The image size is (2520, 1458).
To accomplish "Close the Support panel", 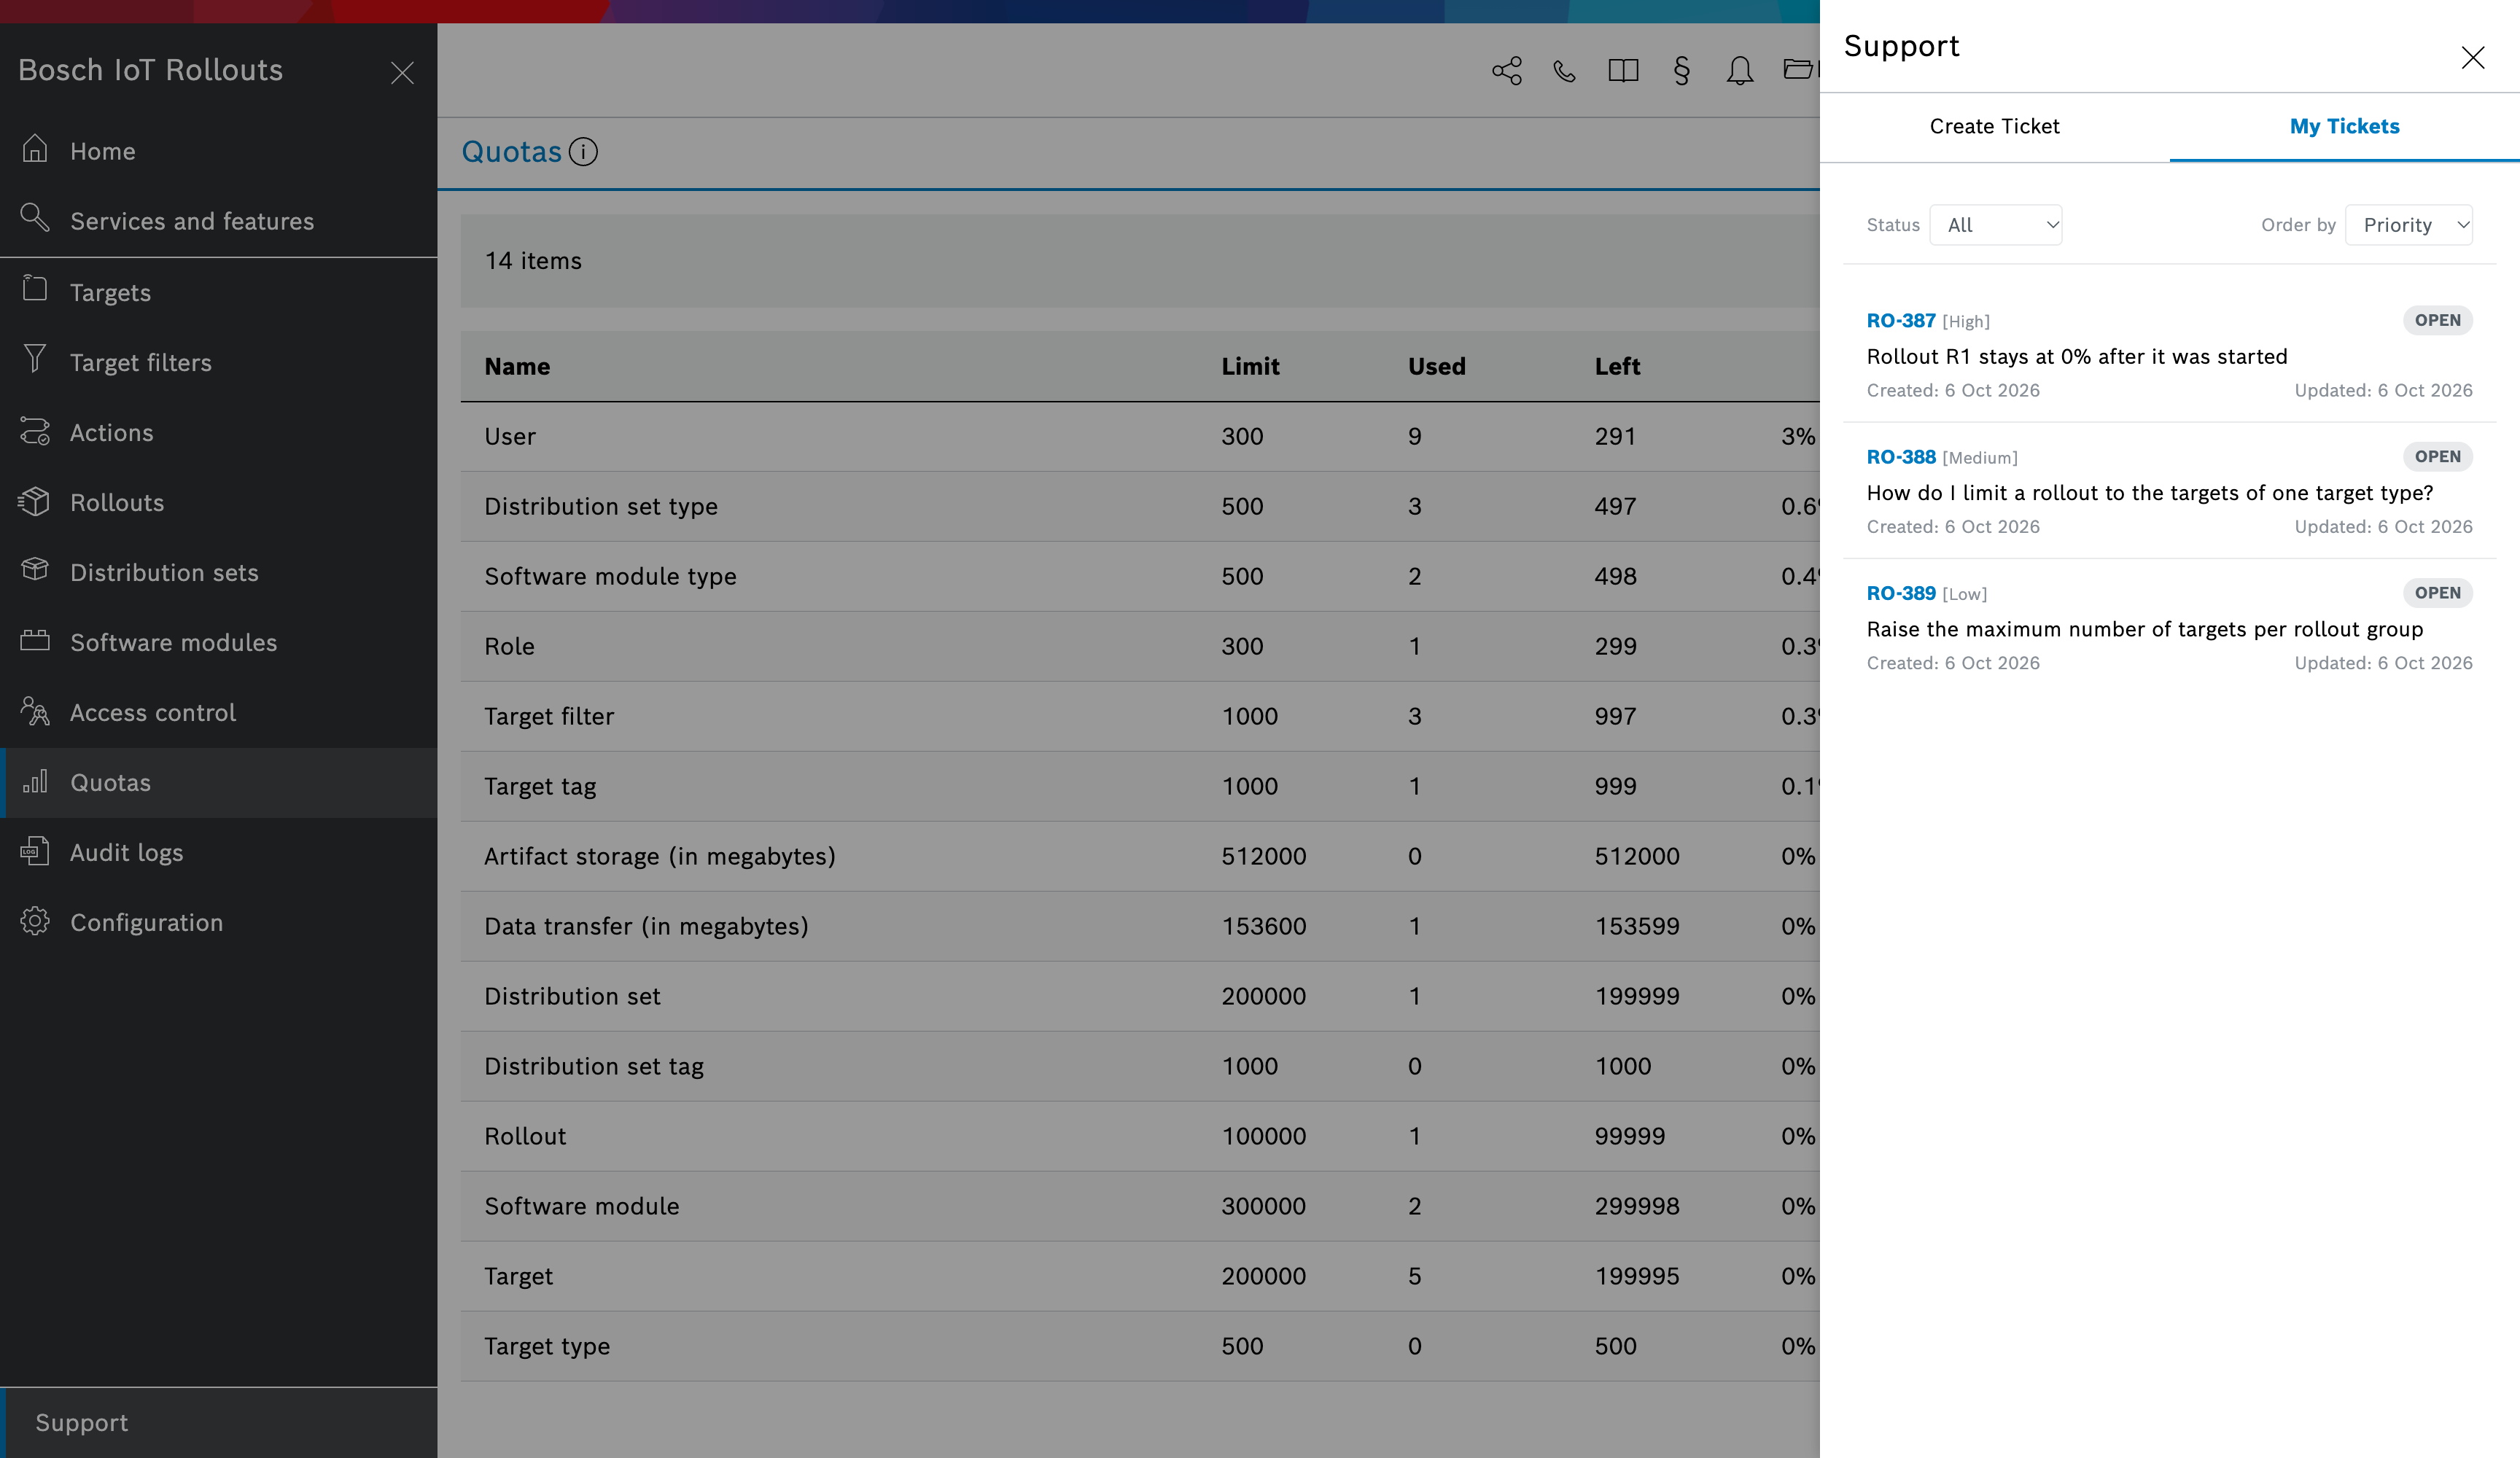I will pos(2473,57).
